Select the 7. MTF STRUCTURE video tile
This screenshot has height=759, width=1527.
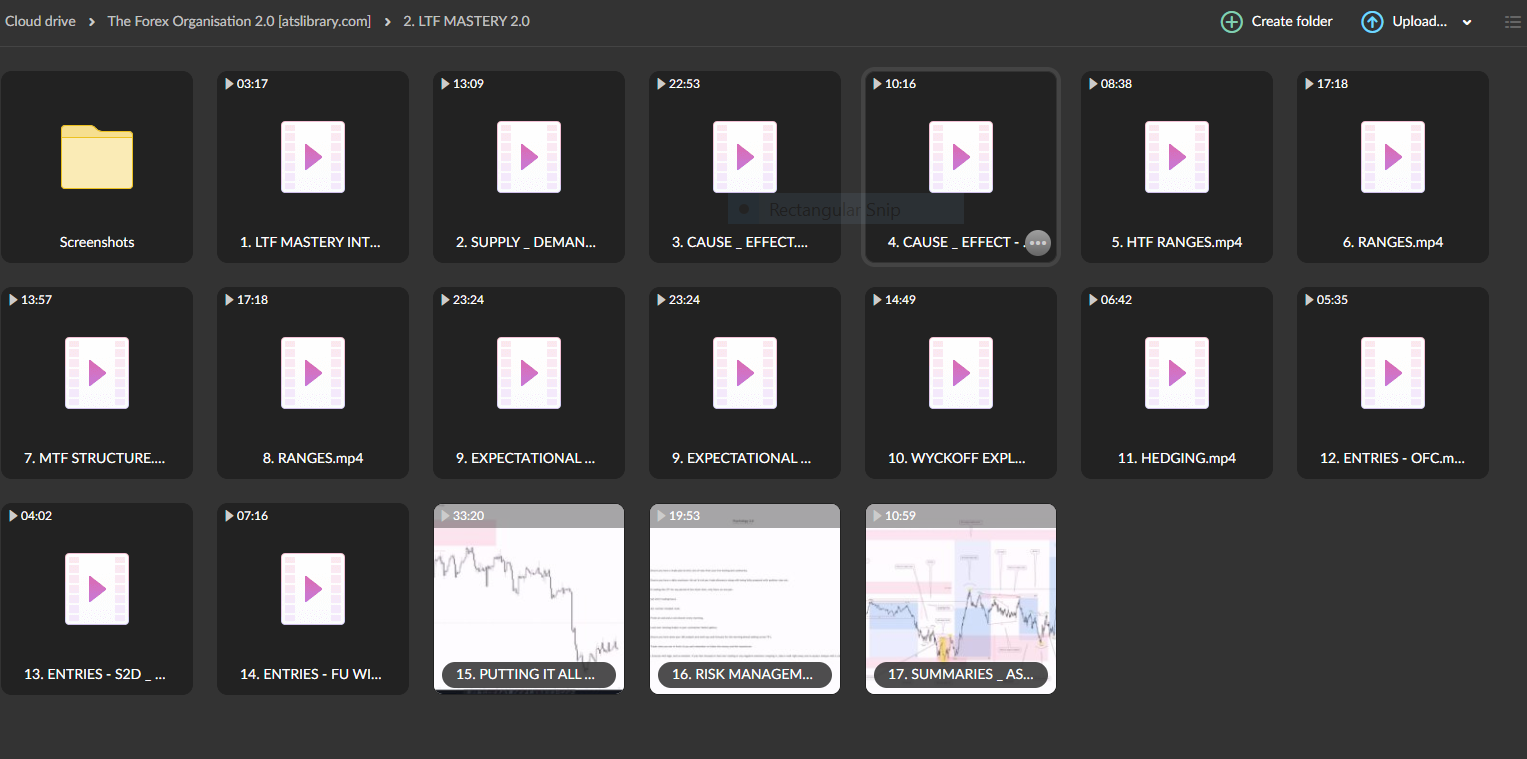point(97,382)
